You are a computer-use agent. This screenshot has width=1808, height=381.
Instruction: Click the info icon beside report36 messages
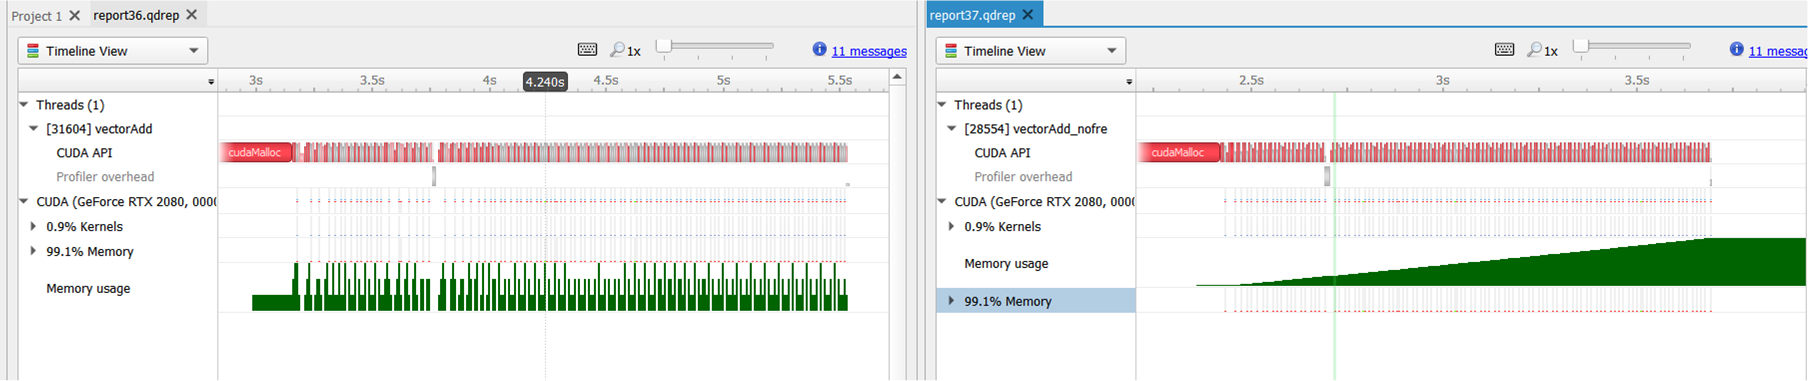820,49
